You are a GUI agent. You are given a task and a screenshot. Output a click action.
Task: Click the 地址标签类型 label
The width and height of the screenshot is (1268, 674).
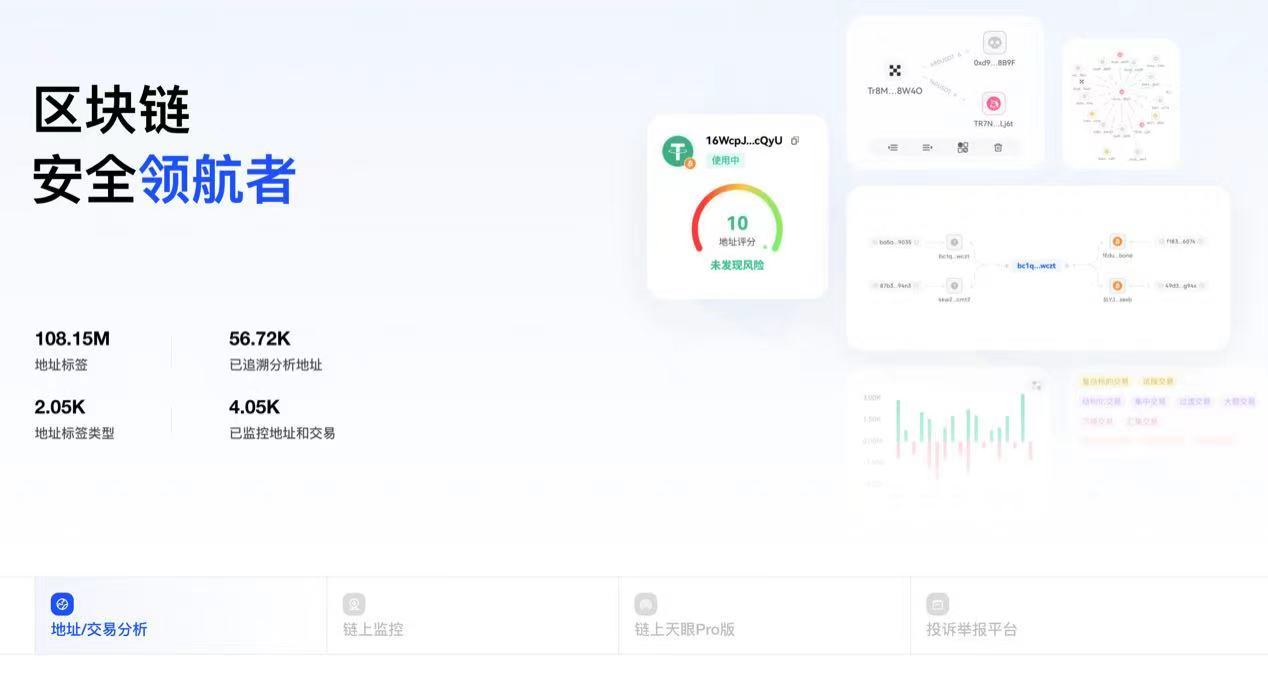click(75, 433)
